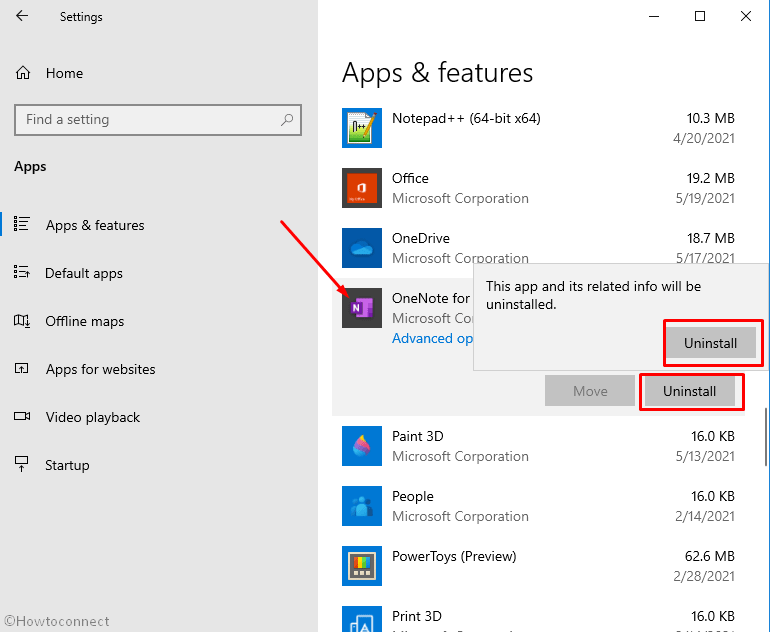Open the Home icon in sidebar
The width and height of the screenshot is (770, 632).
tap(23, 73)
